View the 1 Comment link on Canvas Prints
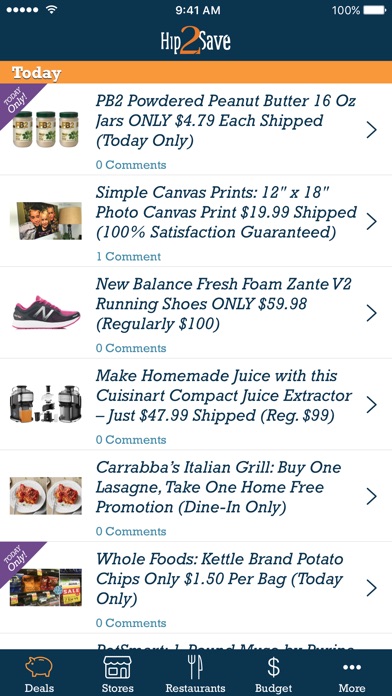This screenshot has height=696, width=392. [x=128, y=257]
